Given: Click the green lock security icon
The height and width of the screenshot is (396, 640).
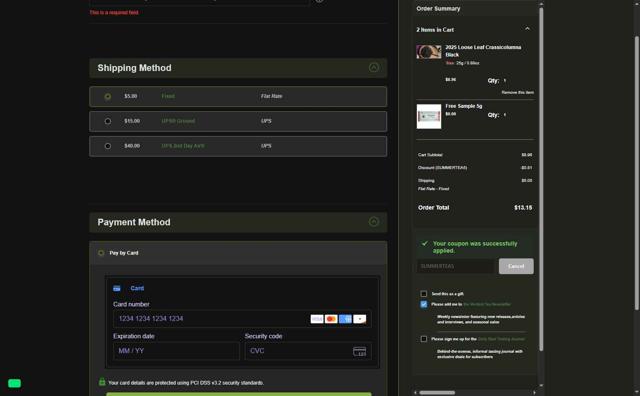Looking at the screenshot, I should 102,382.
